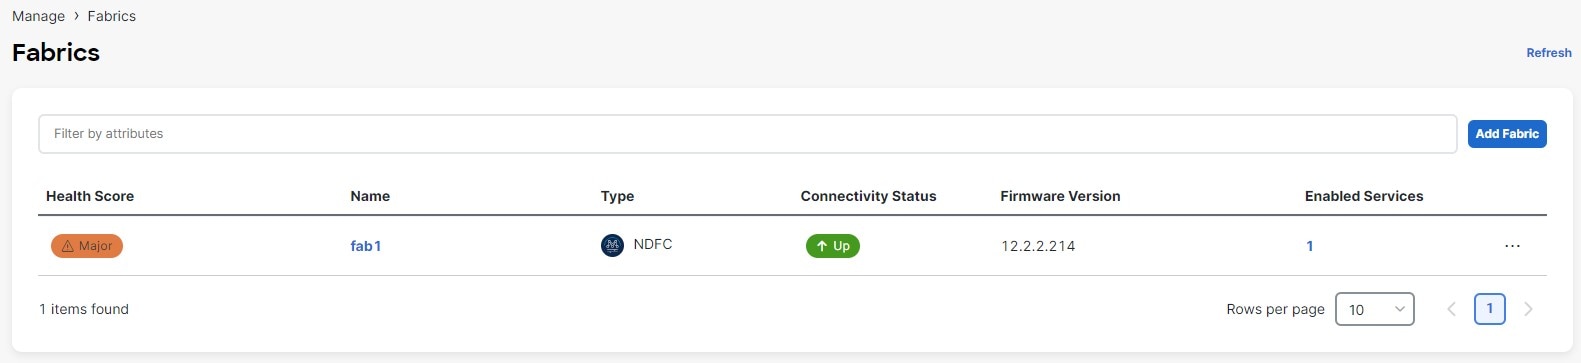Click the enabled services count 1

click(x=1310, y=246)
